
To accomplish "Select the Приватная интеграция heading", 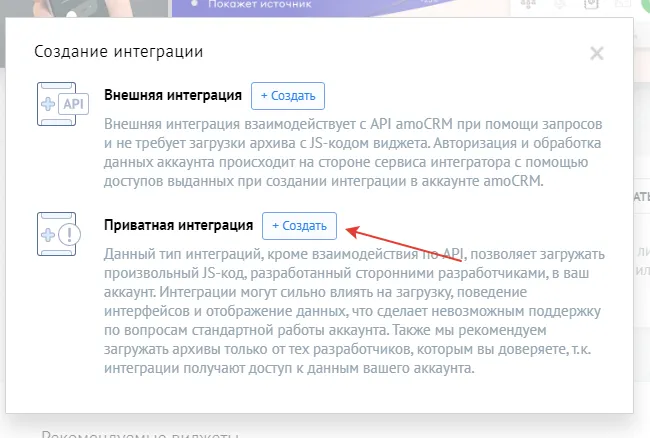I will [x=179, y=225].
